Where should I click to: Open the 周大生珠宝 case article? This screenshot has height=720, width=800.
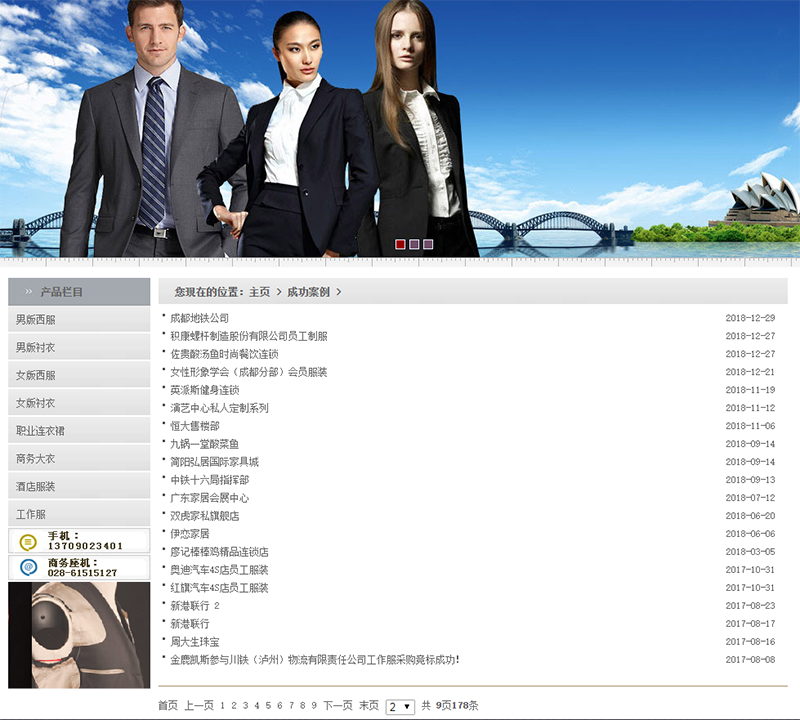tap(194, 642)
